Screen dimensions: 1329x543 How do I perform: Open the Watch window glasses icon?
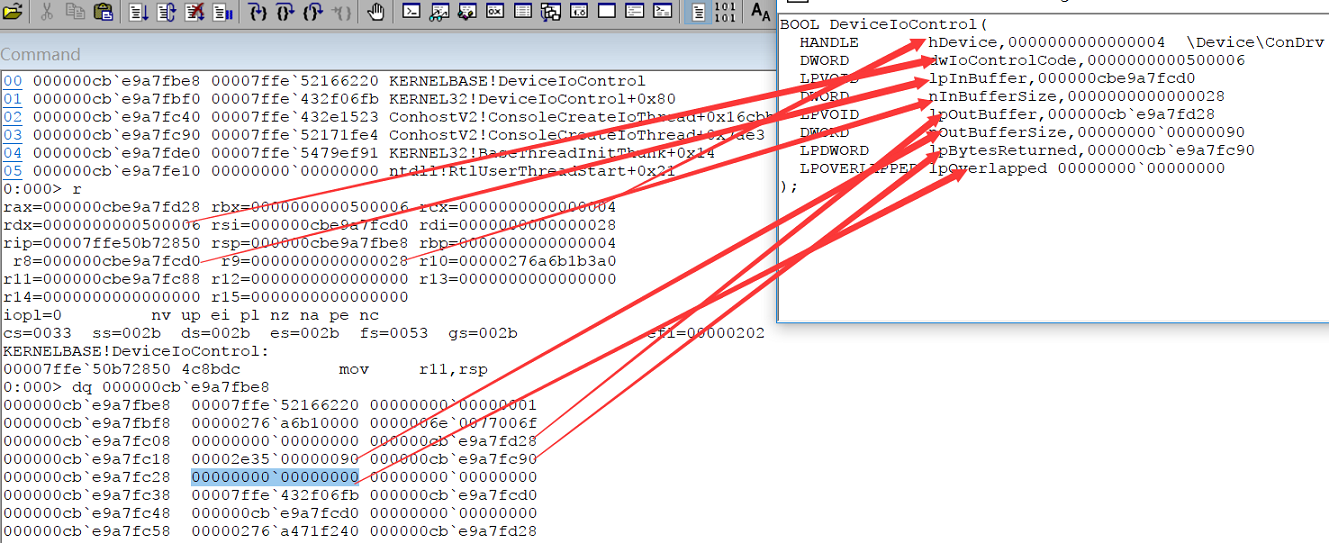[x=439, y=12]
